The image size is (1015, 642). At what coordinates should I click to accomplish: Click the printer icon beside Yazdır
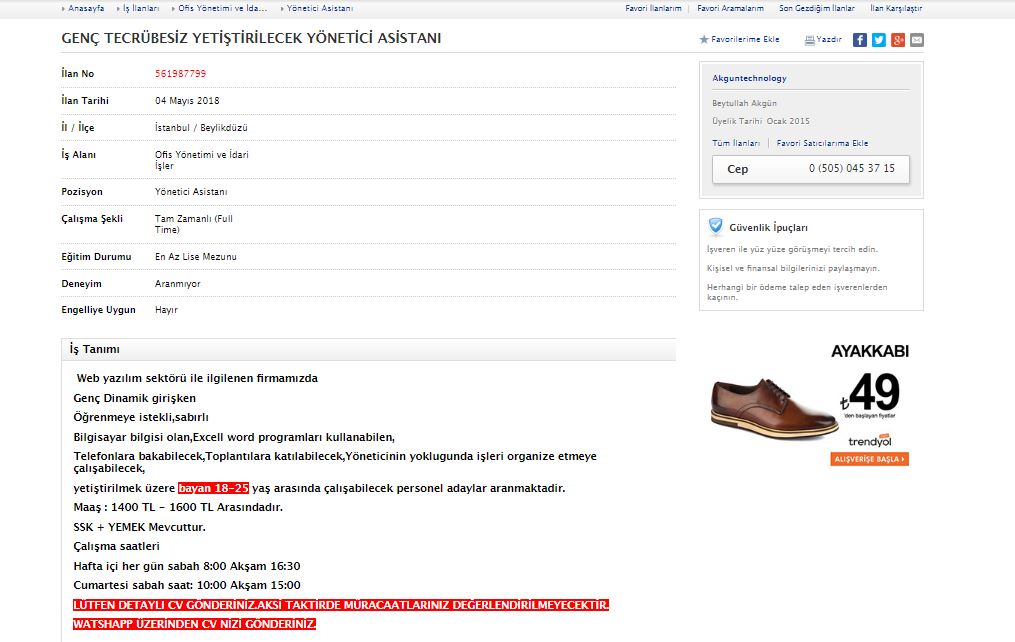809,40
